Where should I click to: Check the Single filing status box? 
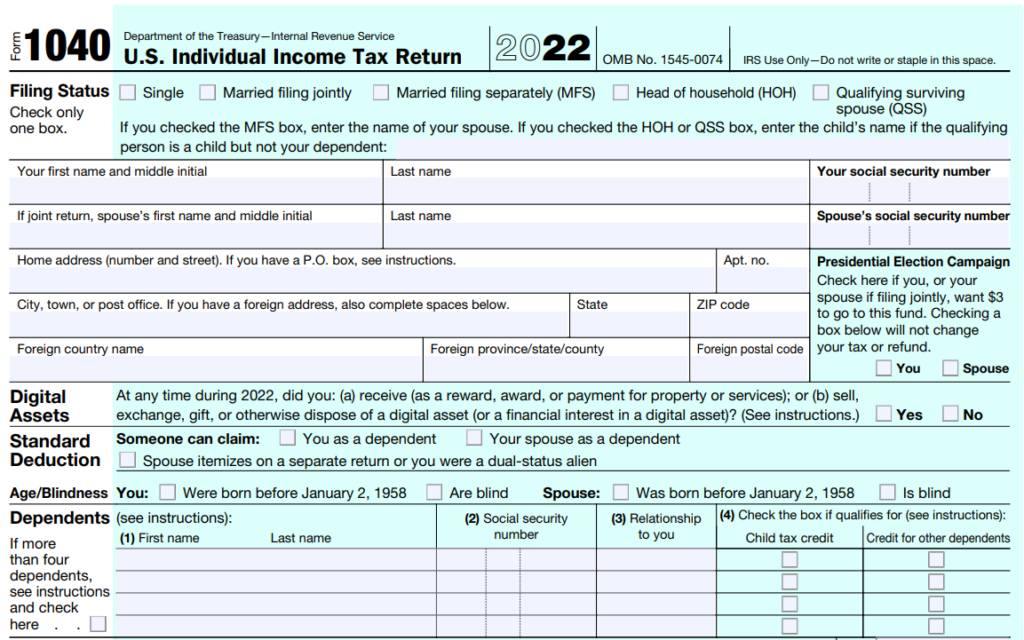tap(128, 93)
